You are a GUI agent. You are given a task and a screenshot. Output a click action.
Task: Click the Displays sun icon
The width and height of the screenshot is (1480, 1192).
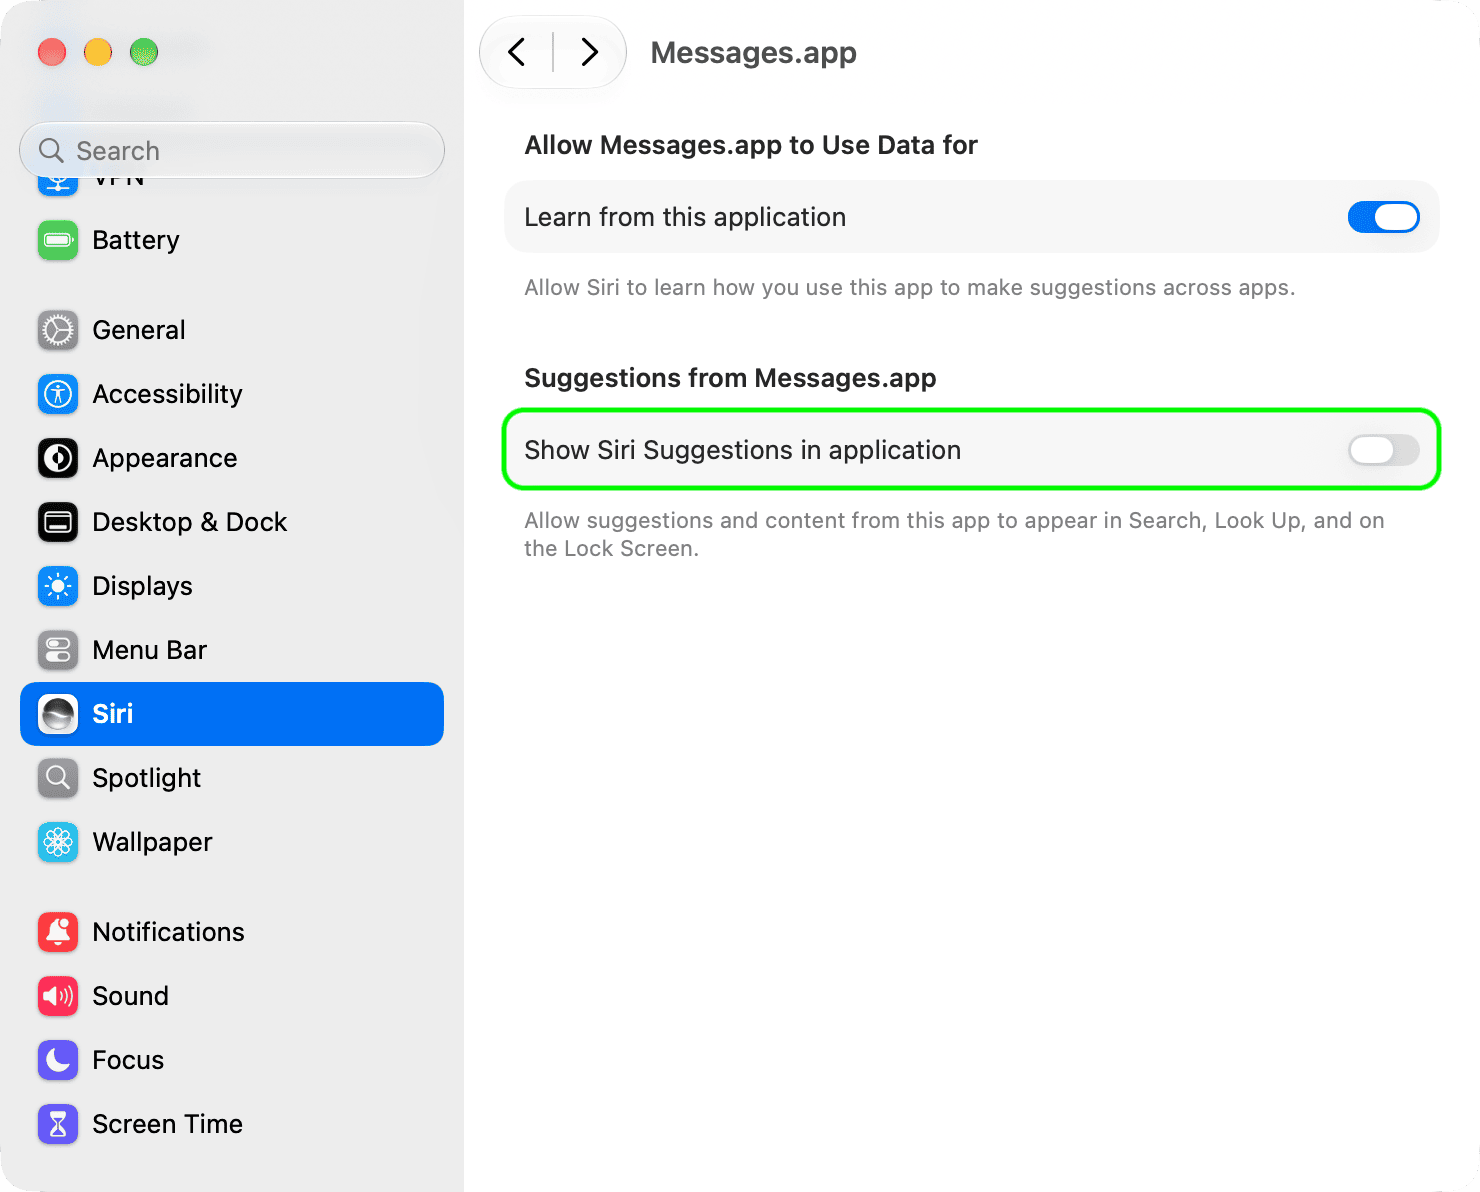(x=58, y=586)
